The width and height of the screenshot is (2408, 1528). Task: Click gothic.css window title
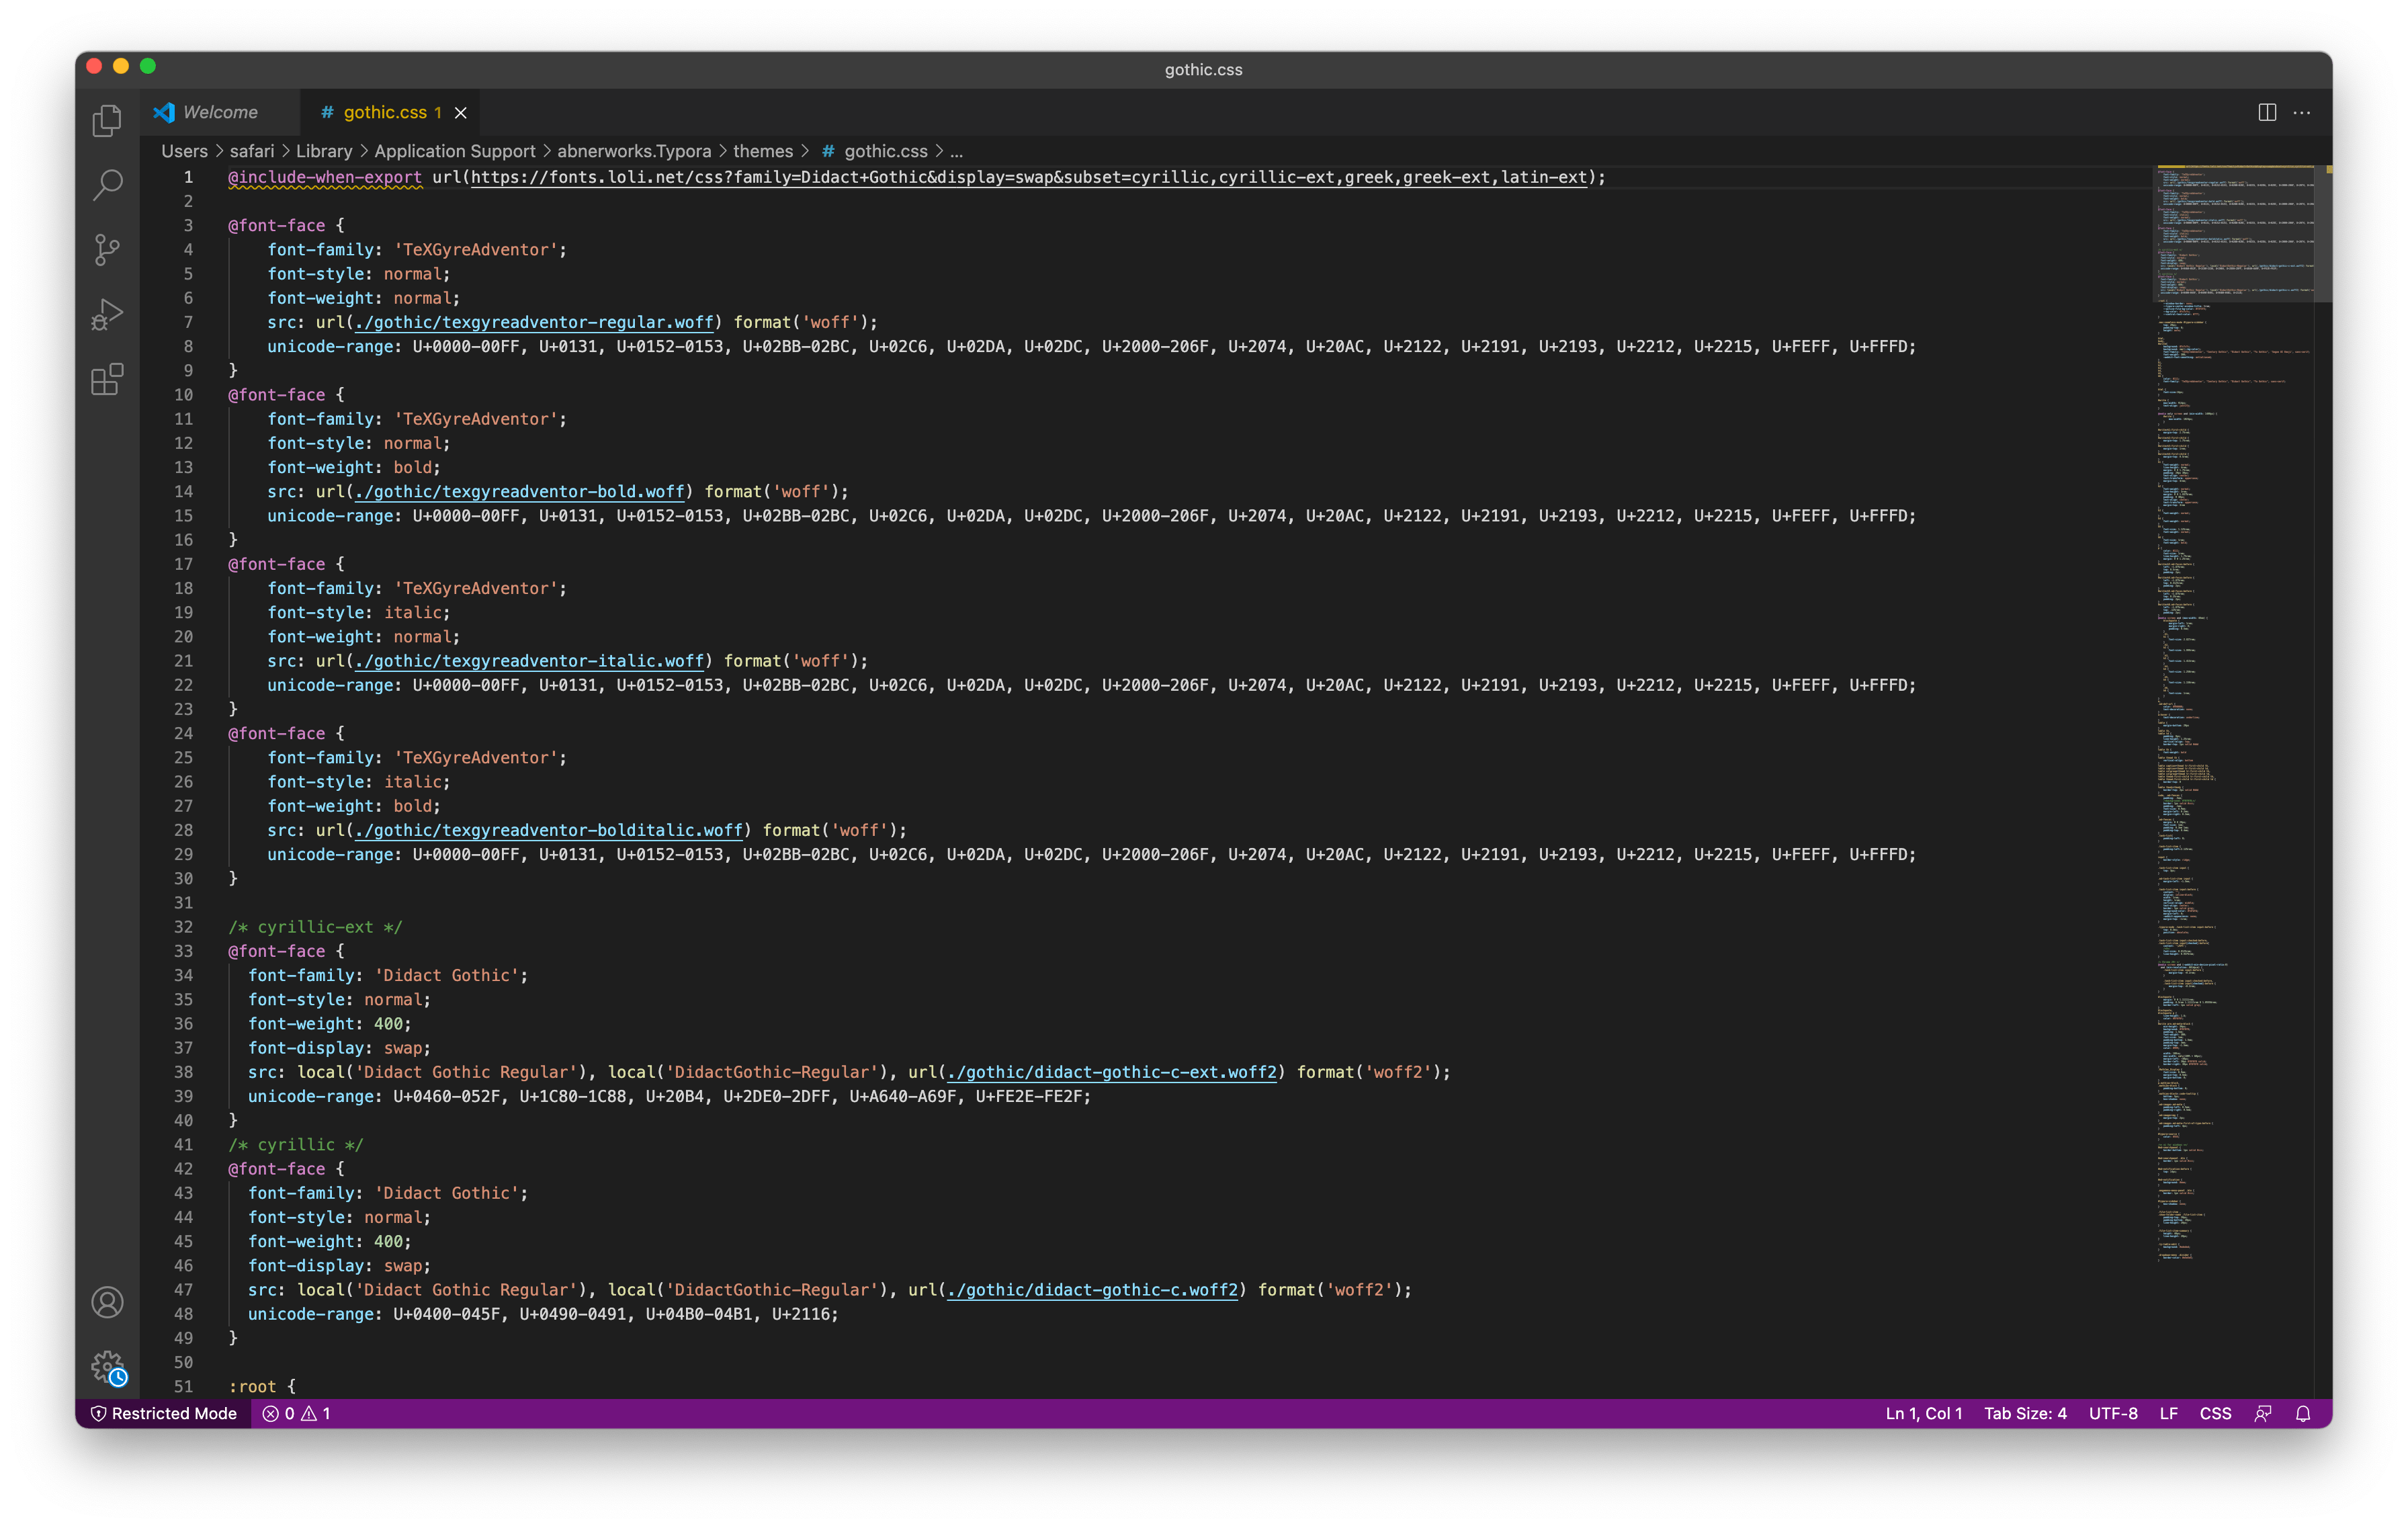1203,69
